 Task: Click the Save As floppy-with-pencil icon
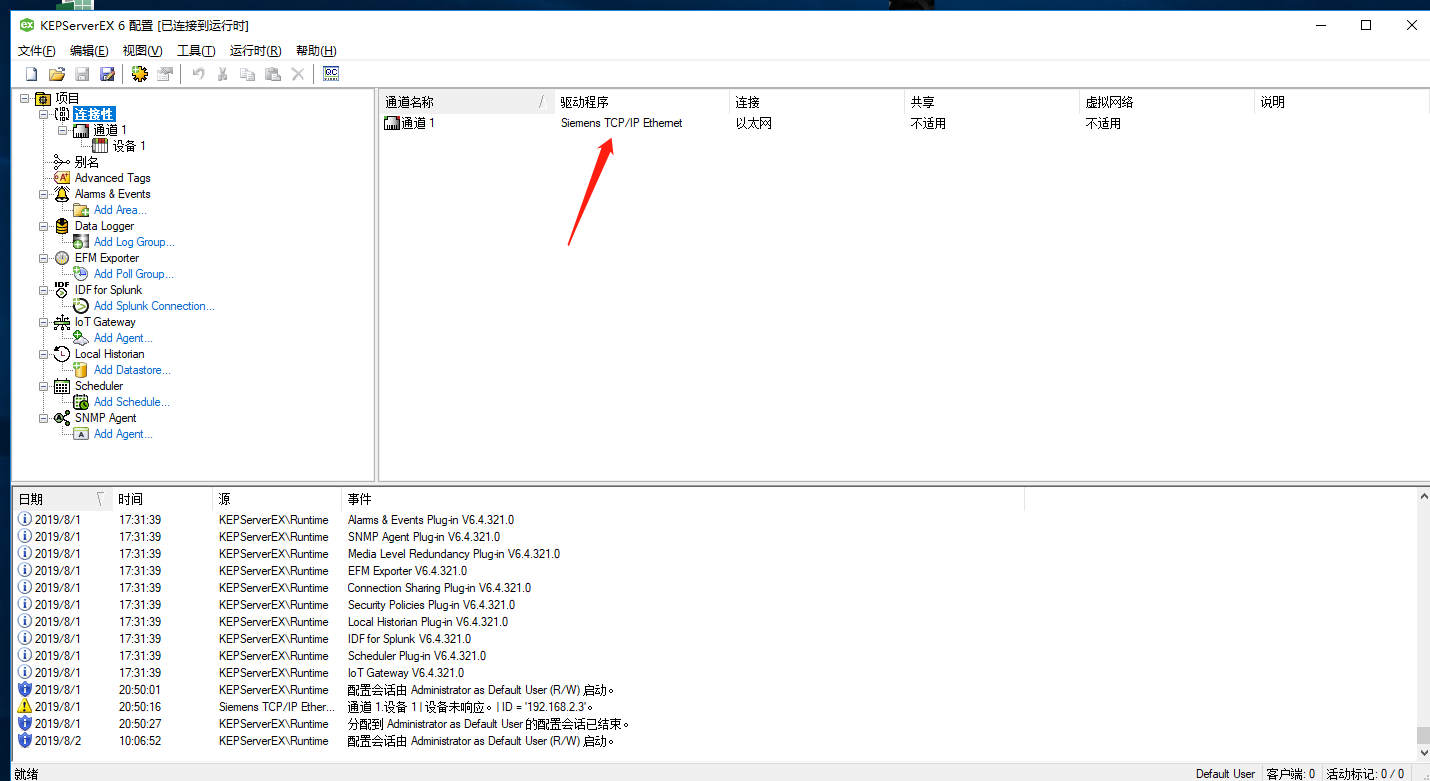pyautogui.click(x=107, y=72)
